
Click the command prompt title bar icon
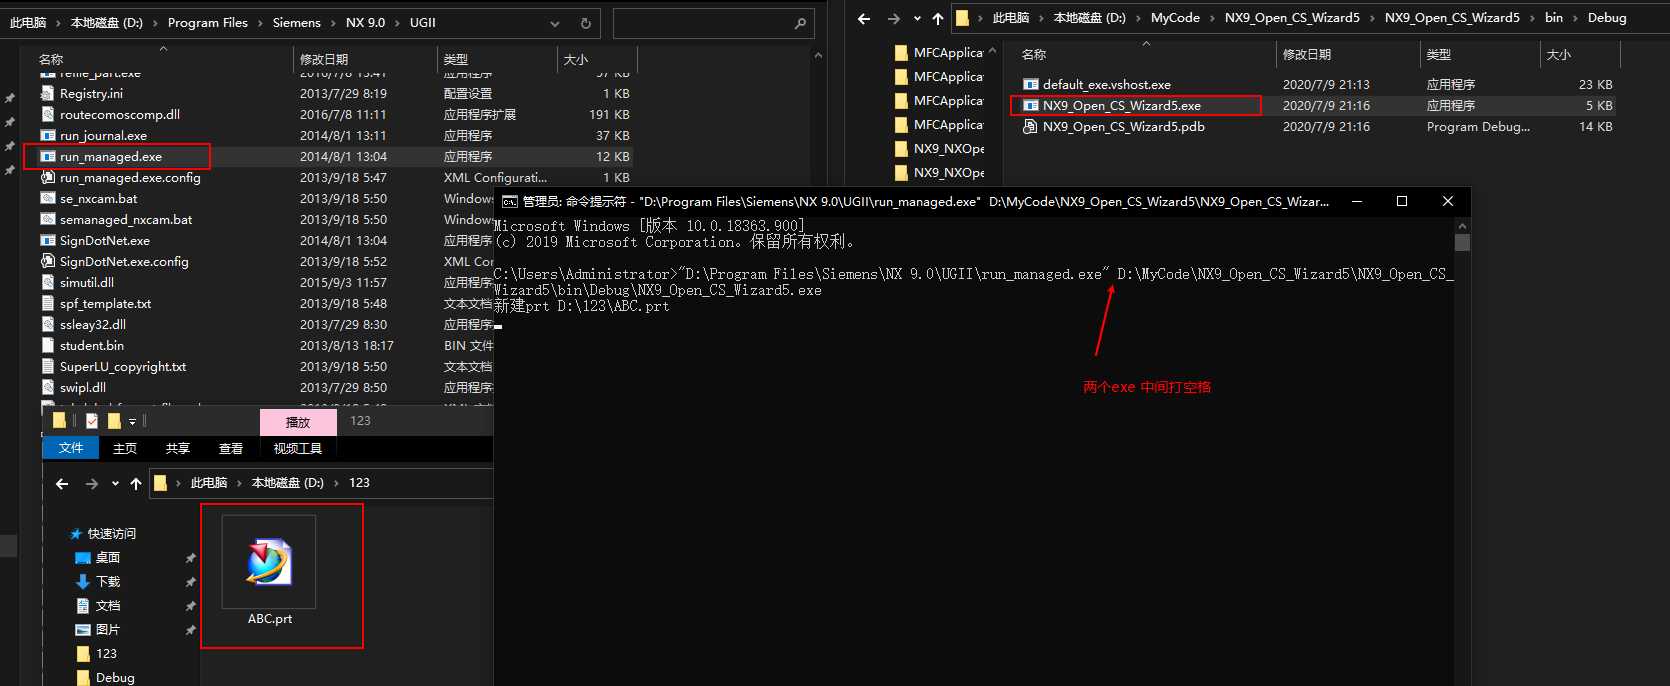click(x=509, y=201)
